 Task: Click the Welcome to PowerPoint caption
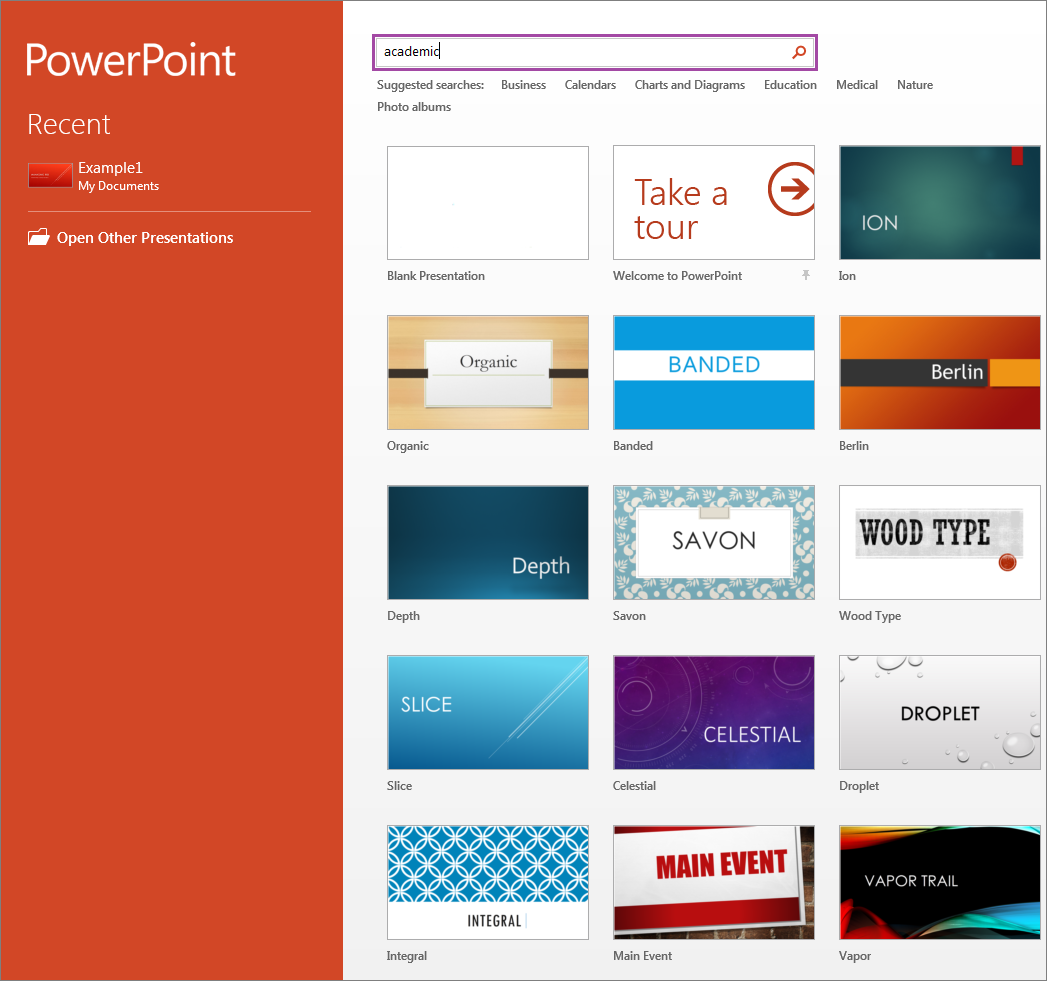pyautogui.click(x=677, y=276)
